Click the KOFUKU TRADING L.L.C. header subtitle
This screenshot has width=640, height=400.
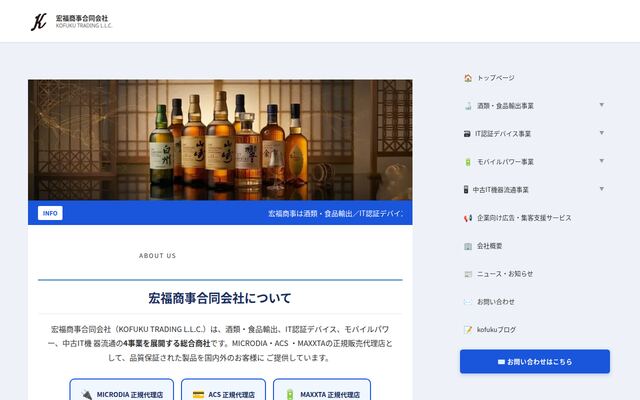click(x=84, y=26)
